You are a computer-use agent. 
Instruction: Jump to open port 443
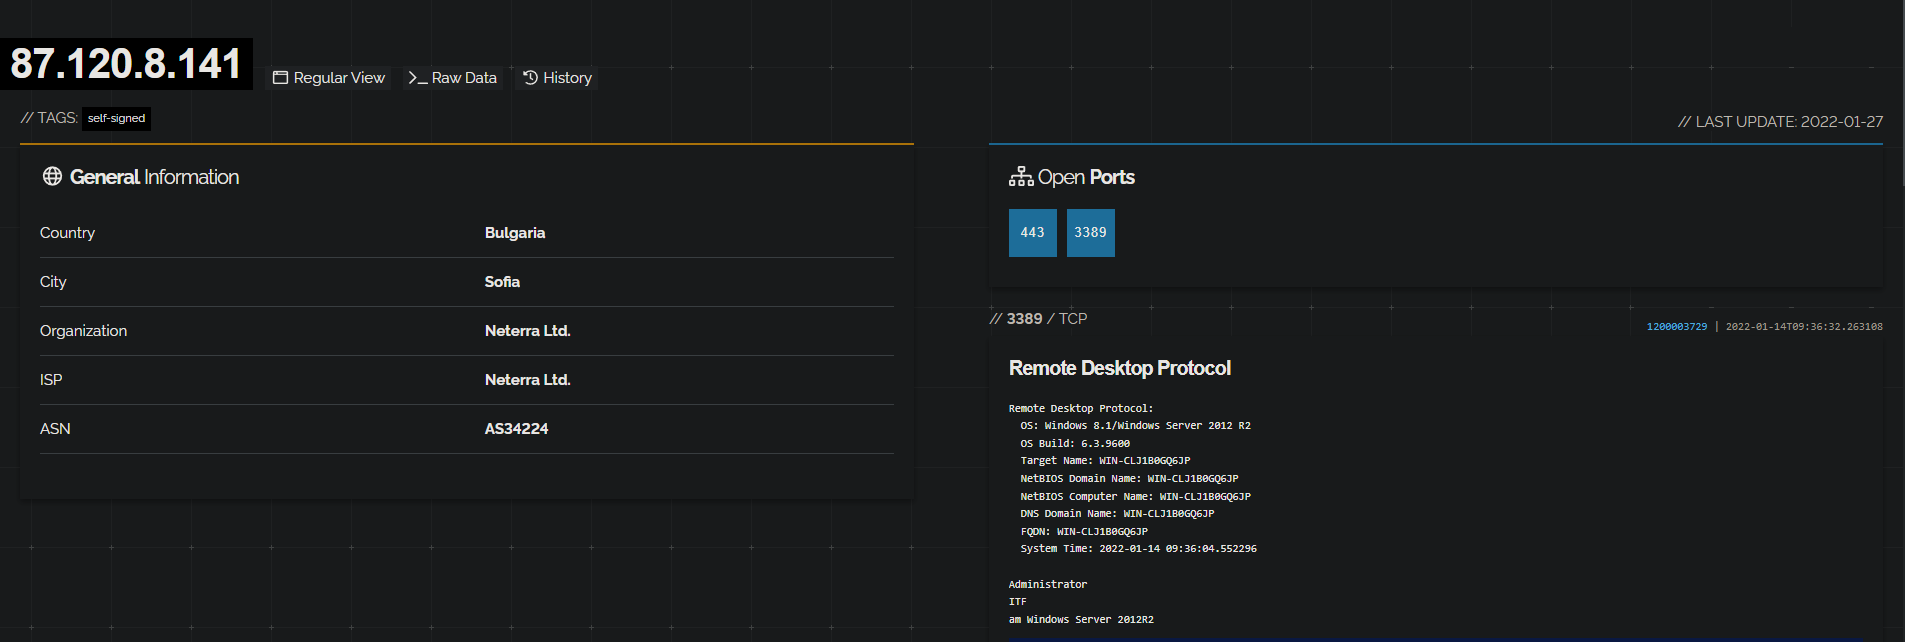click(1032, 233)
